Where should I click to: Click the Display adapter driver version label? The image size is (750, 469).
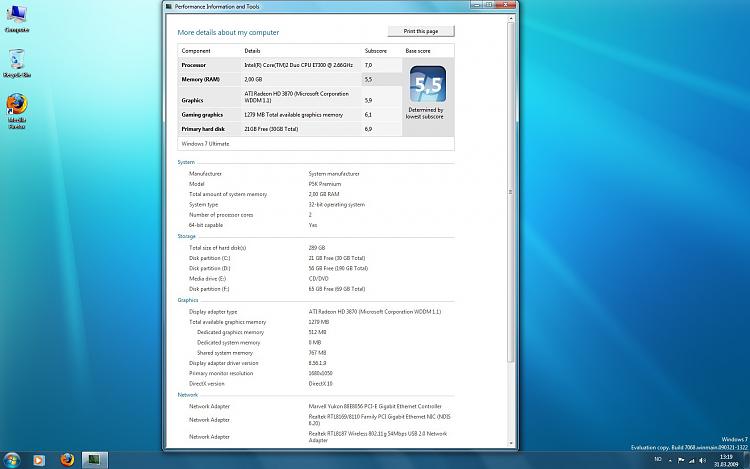point(223,363)
